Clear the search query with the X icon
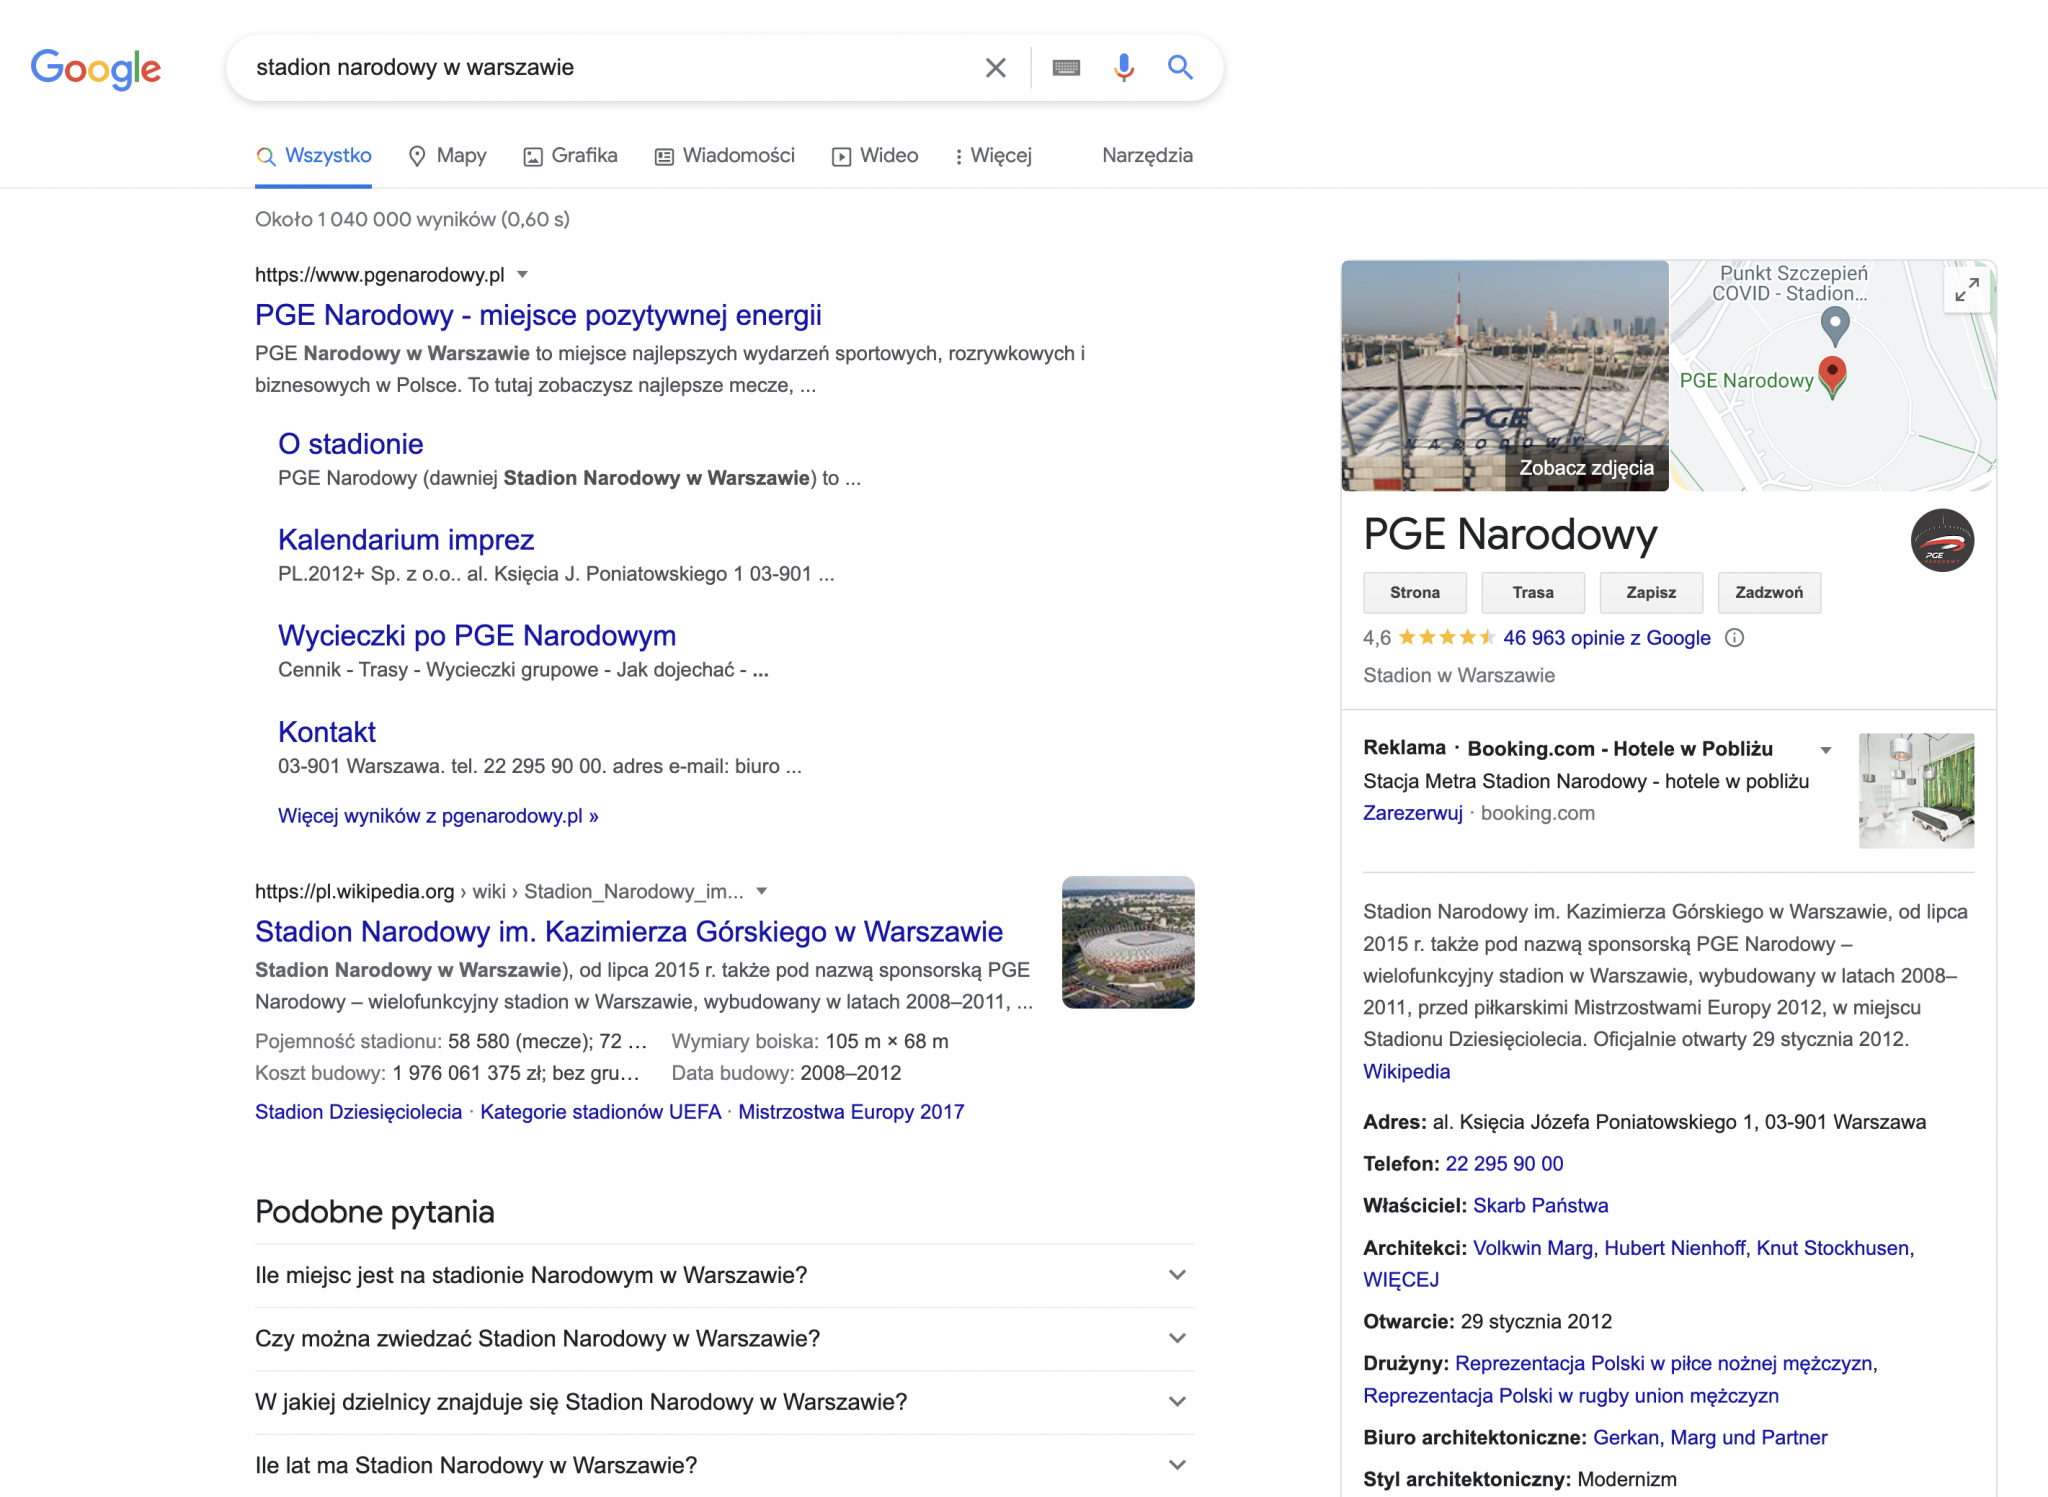 tap(995, 67)
